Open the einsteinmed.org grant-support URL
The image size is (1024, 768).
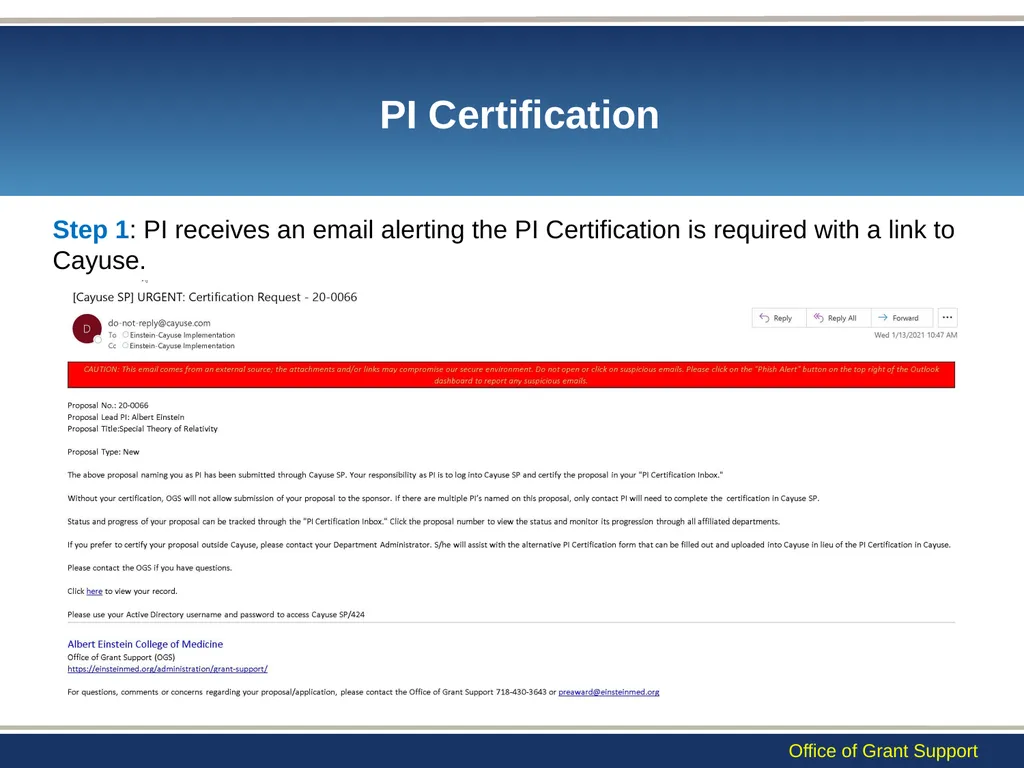tap(167, 669)
